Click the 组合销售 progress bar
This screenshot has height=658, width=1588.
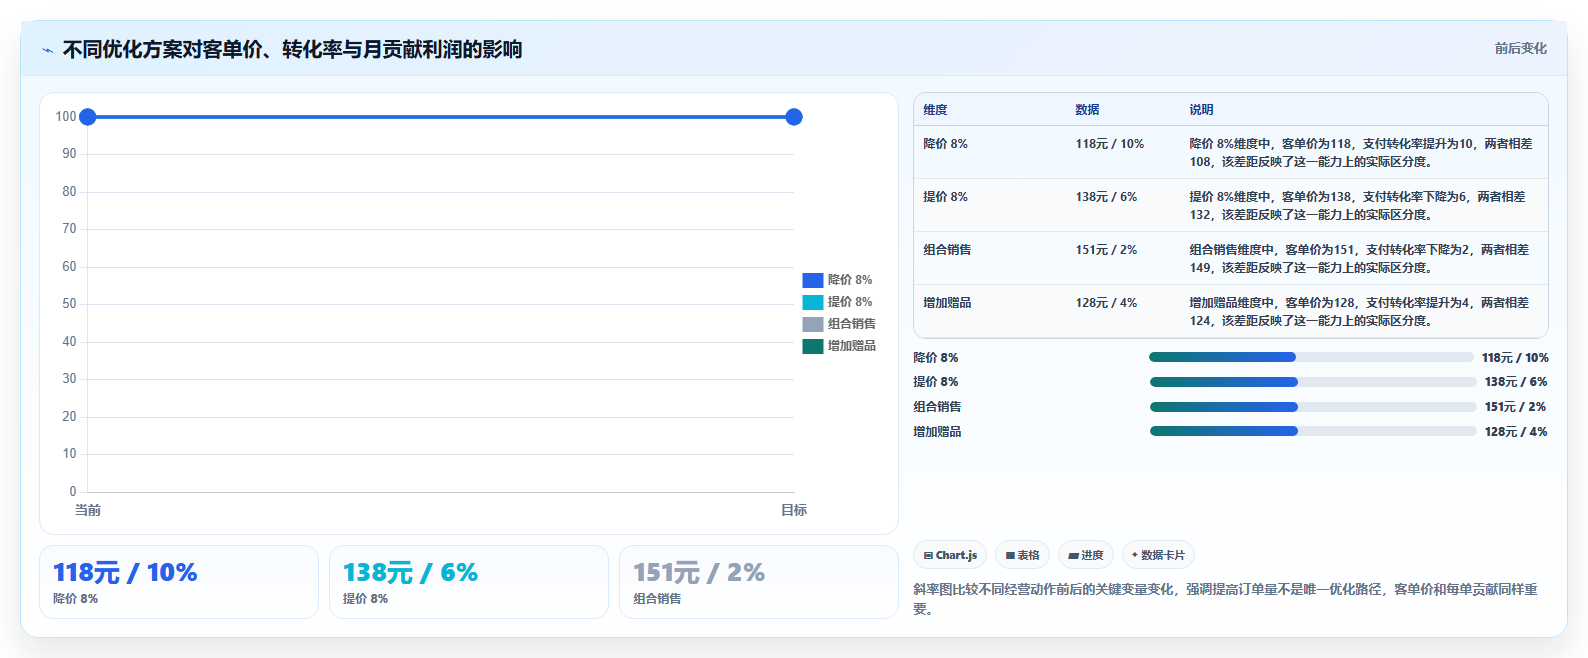click(x=1313, y=407)
